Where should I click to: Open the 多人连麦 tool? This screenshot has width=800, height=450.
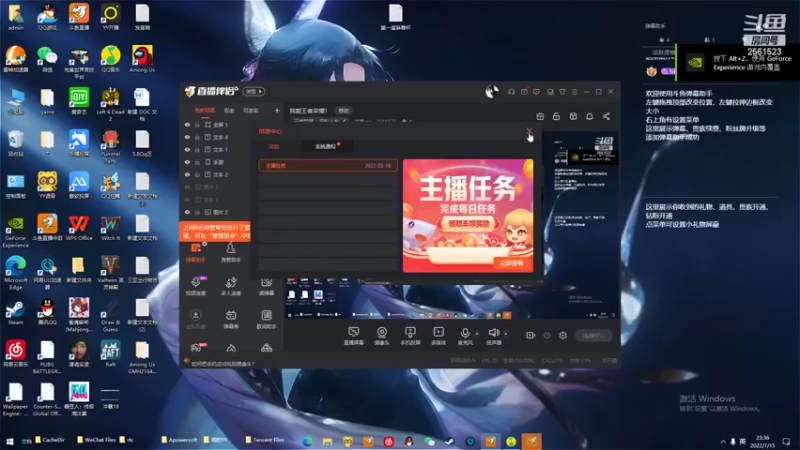231,287
